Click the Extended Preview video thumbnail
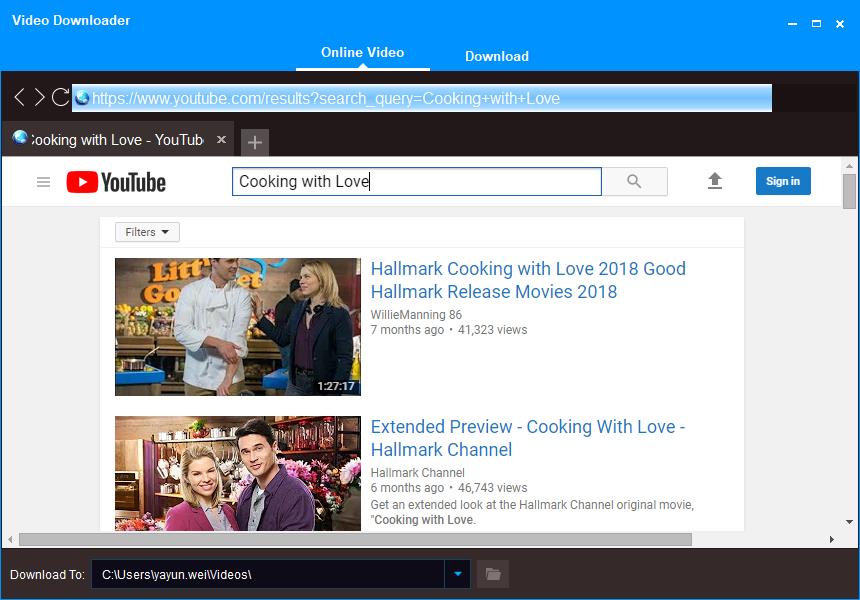 pos(237,473)
